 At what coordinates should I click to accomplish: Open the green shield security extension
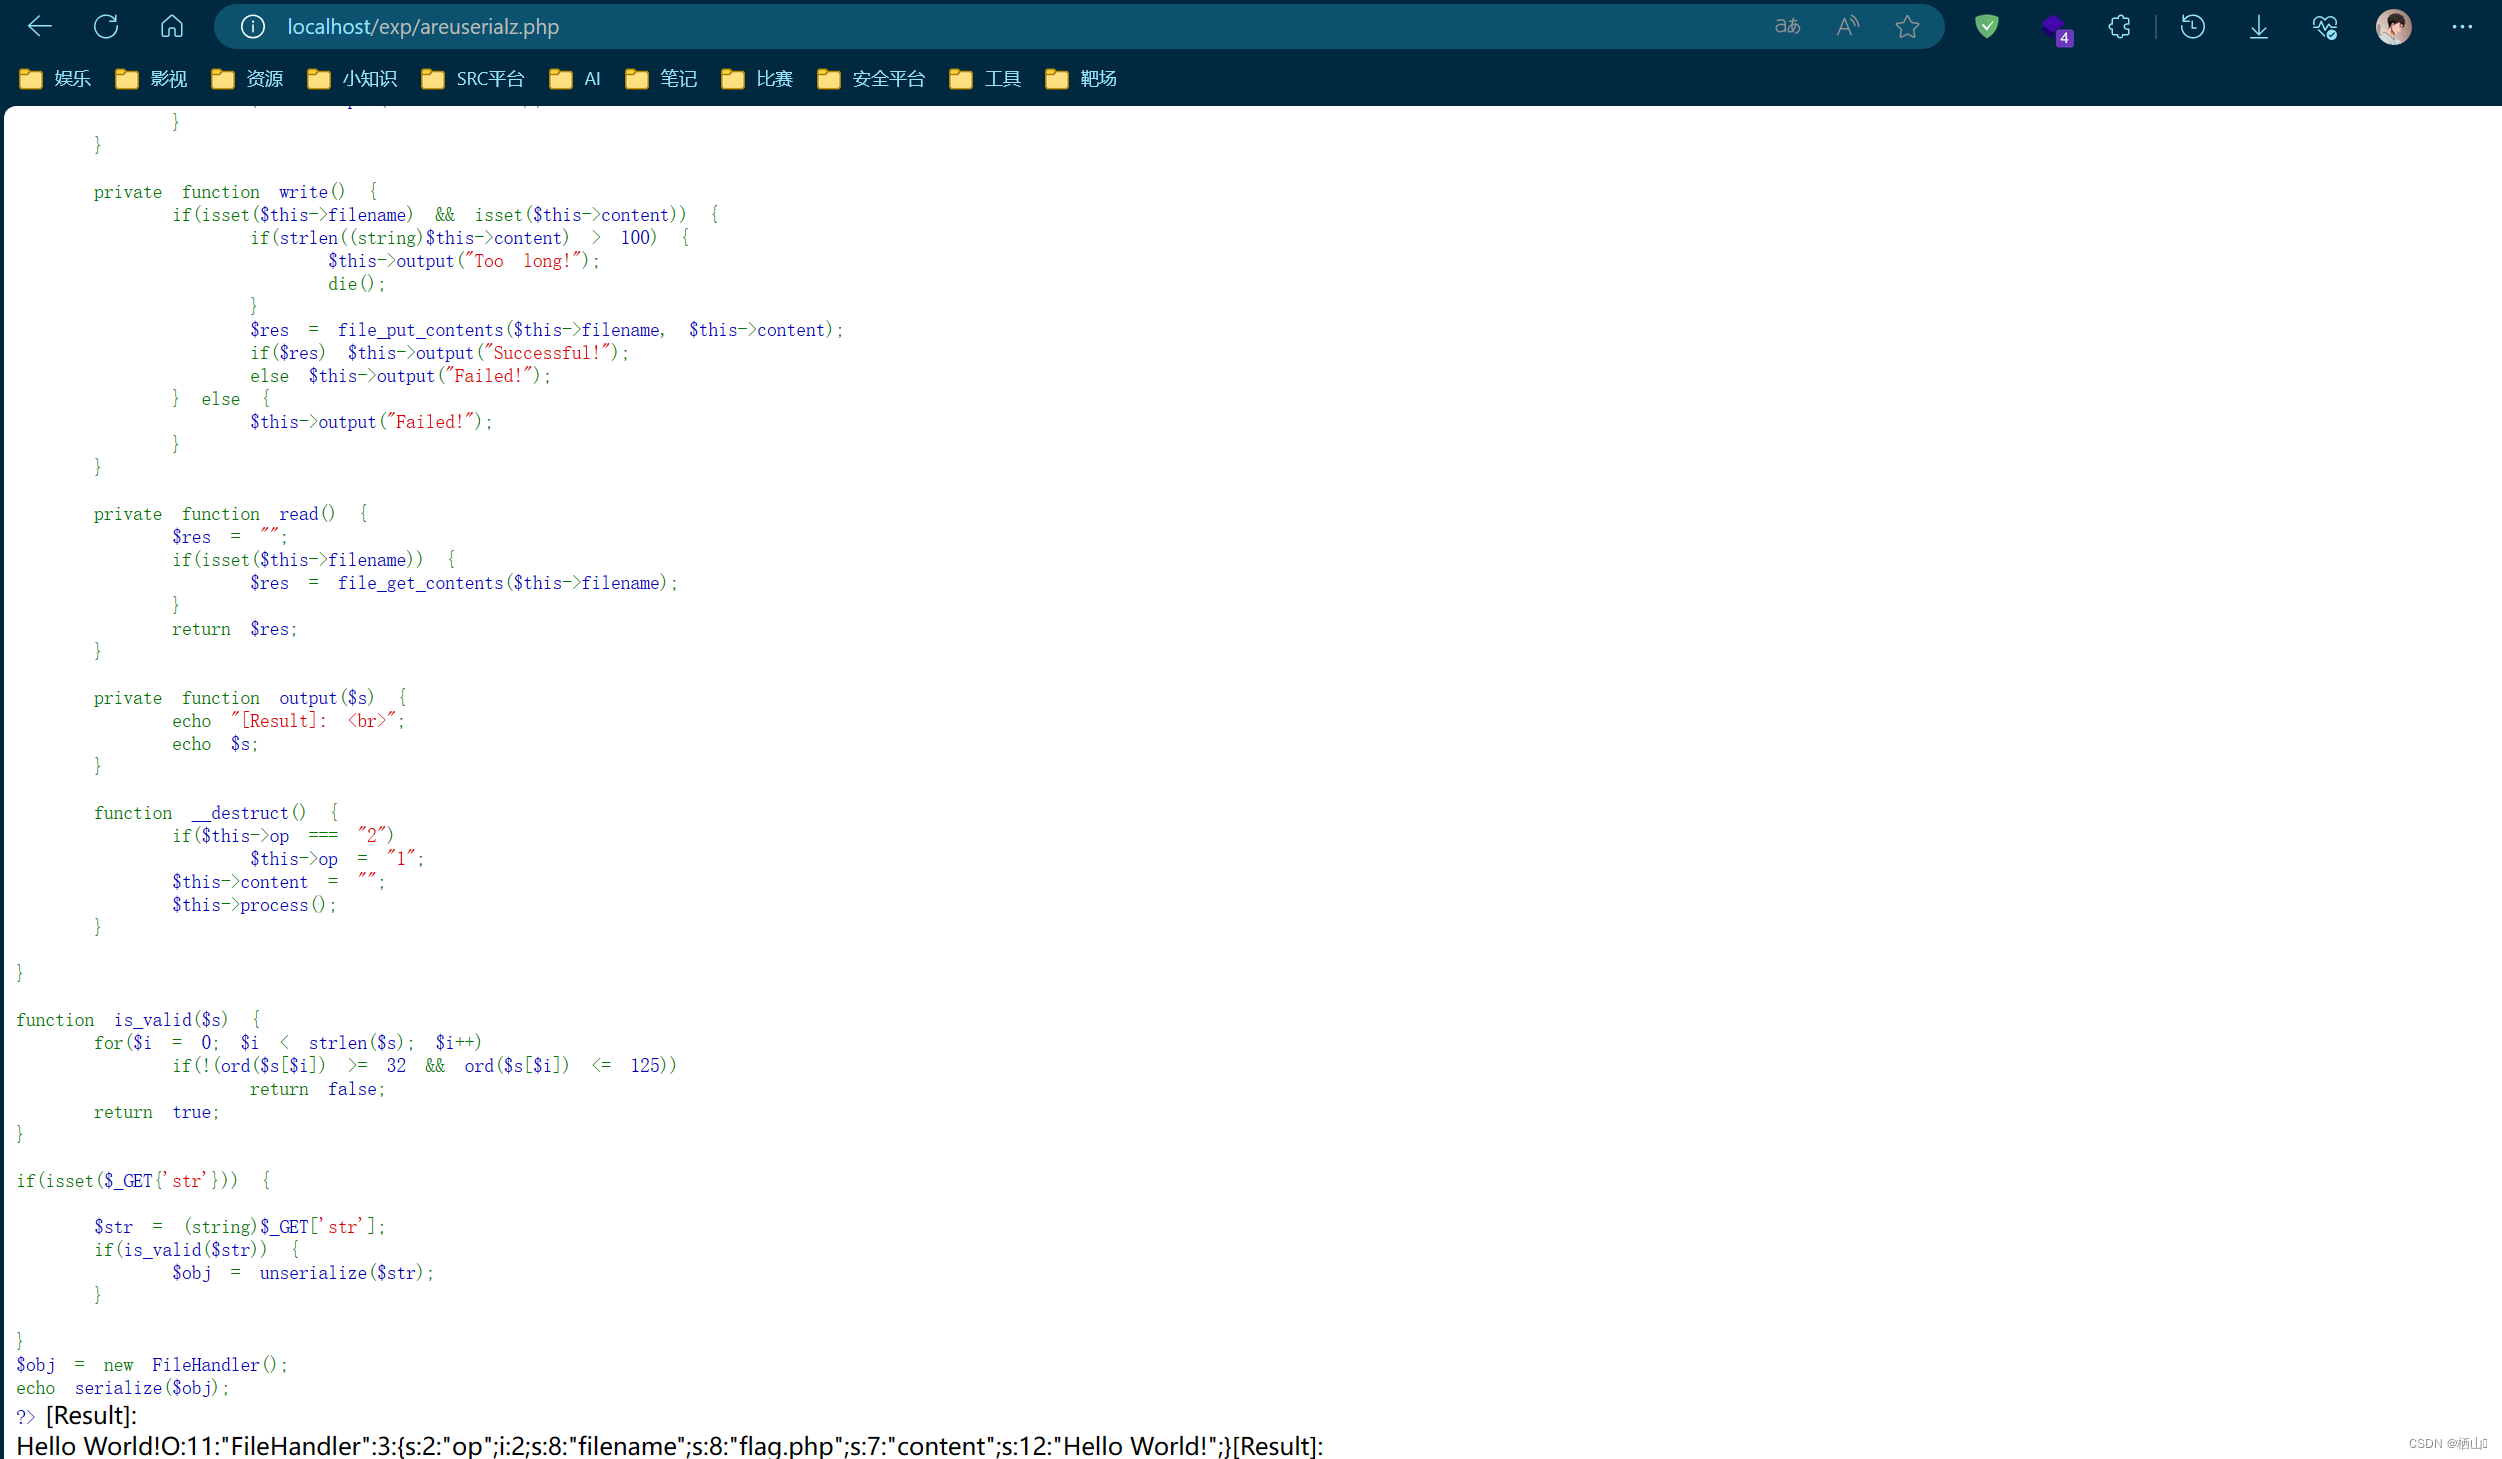point(1986,27)
